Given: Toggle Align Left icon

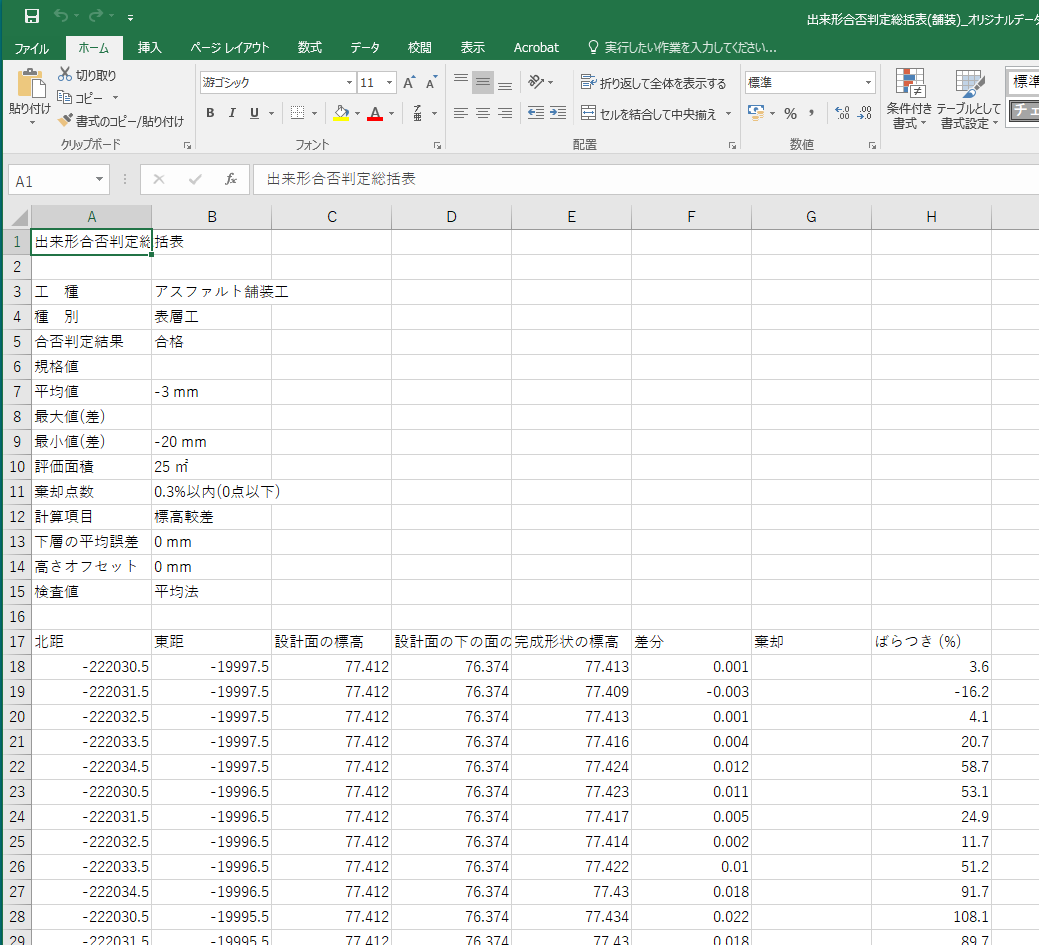Looking at the screenshot, I should point(461,113).
